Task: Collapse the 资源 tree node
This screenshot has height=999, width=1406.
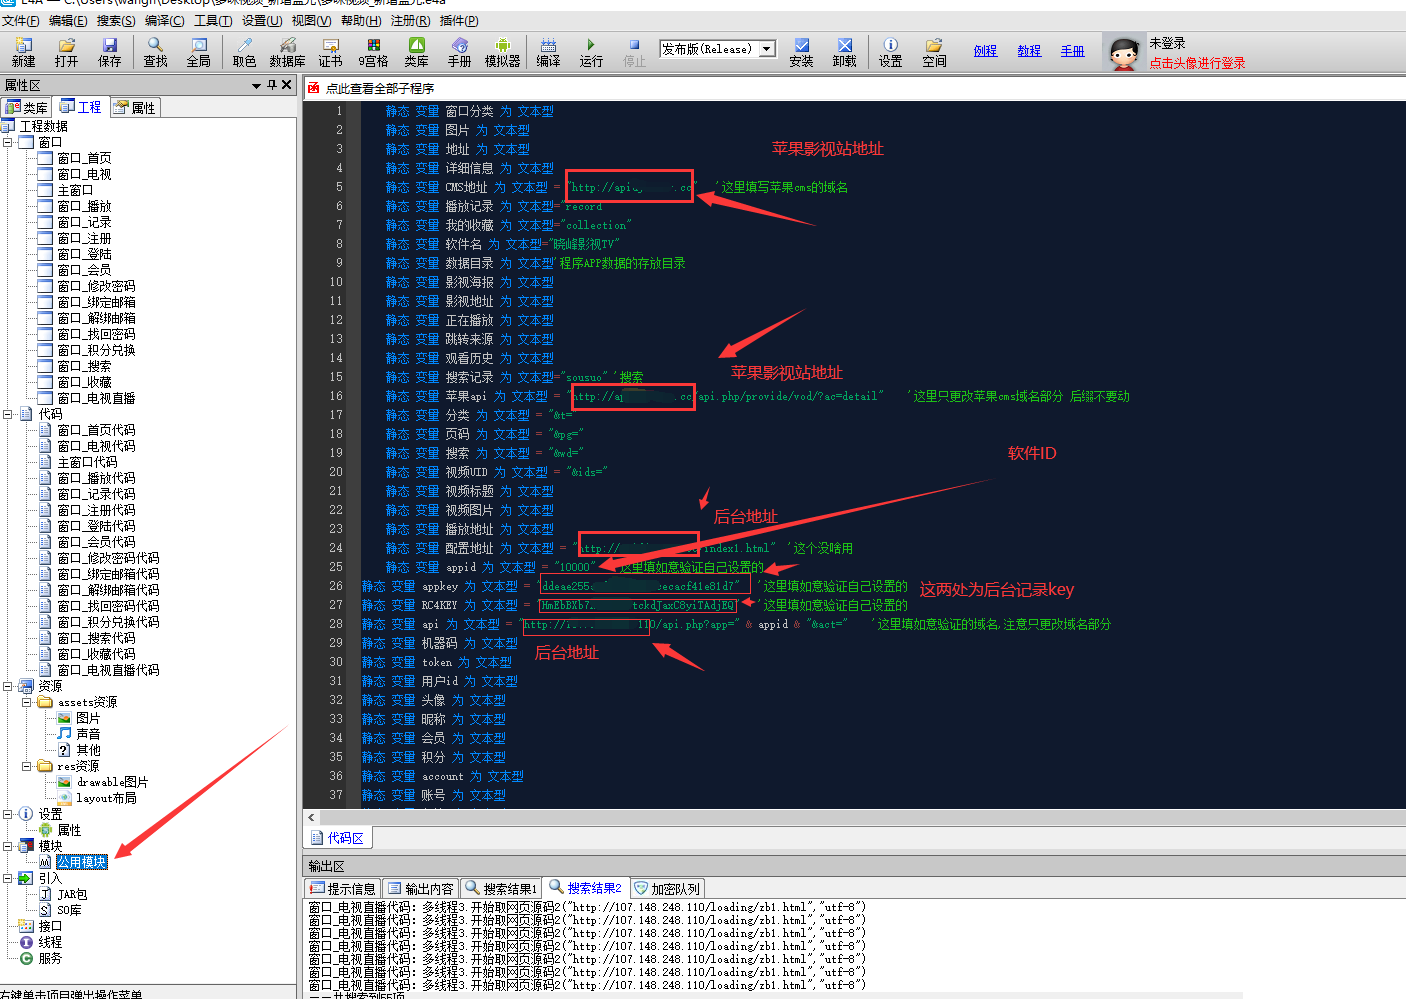Action: tap(8, 686)
